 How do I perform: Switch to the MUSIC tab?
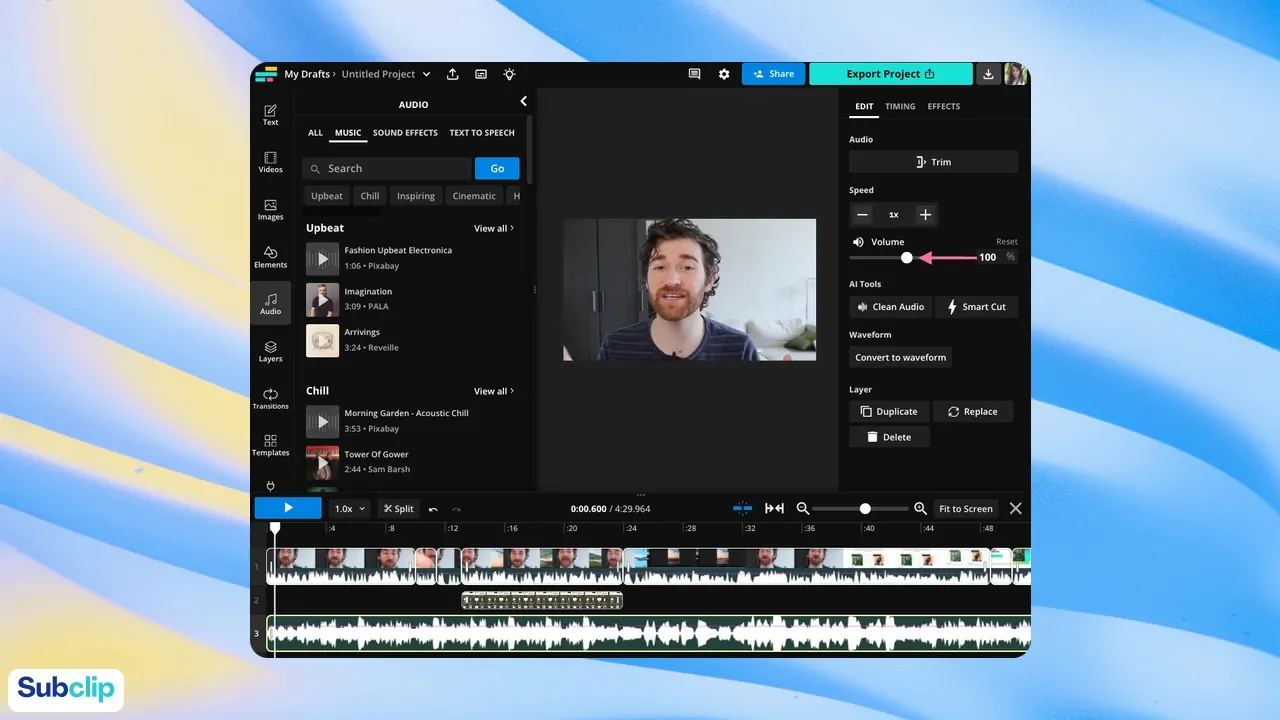point(348,132)
